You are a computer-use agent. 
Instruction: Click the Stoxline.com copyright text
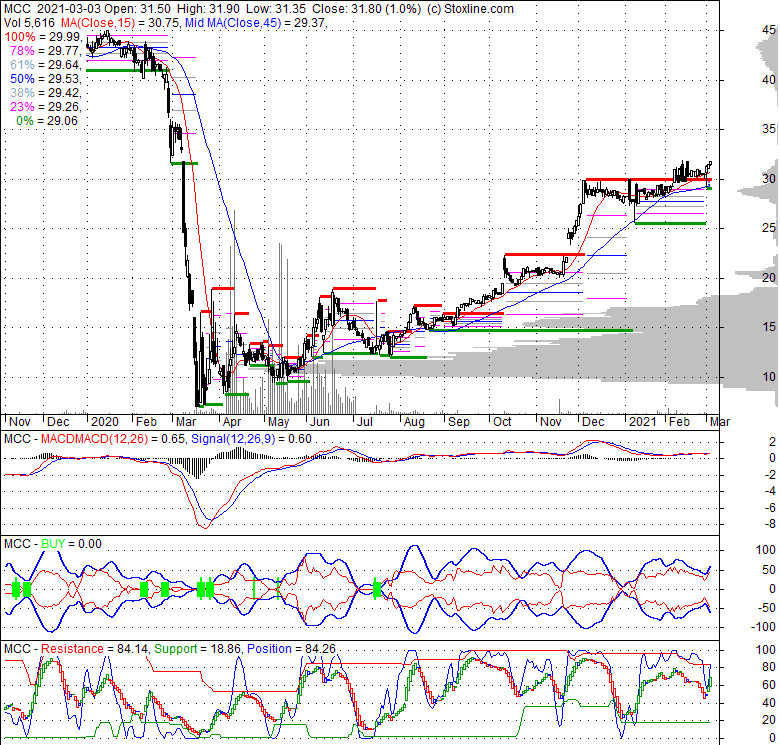pyautogui.click(x=470, y=9)
